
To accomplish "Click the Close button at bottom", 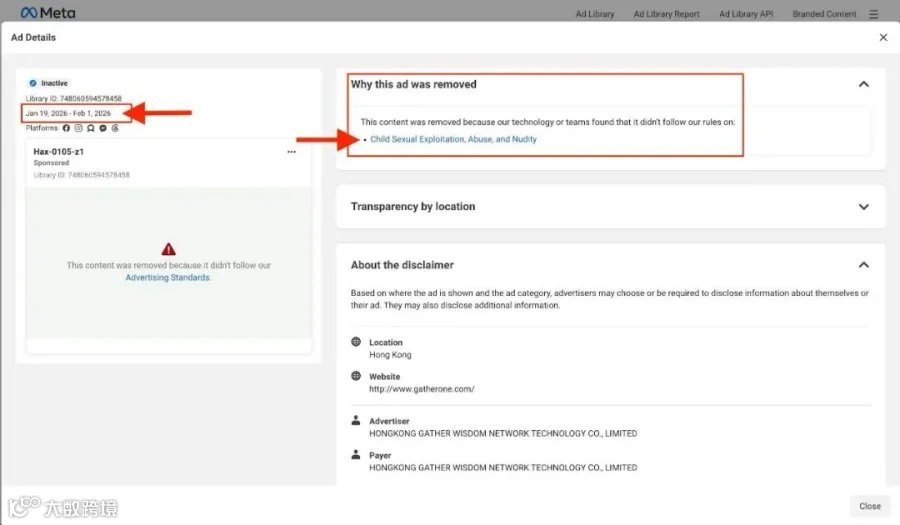I will point(870,506).
